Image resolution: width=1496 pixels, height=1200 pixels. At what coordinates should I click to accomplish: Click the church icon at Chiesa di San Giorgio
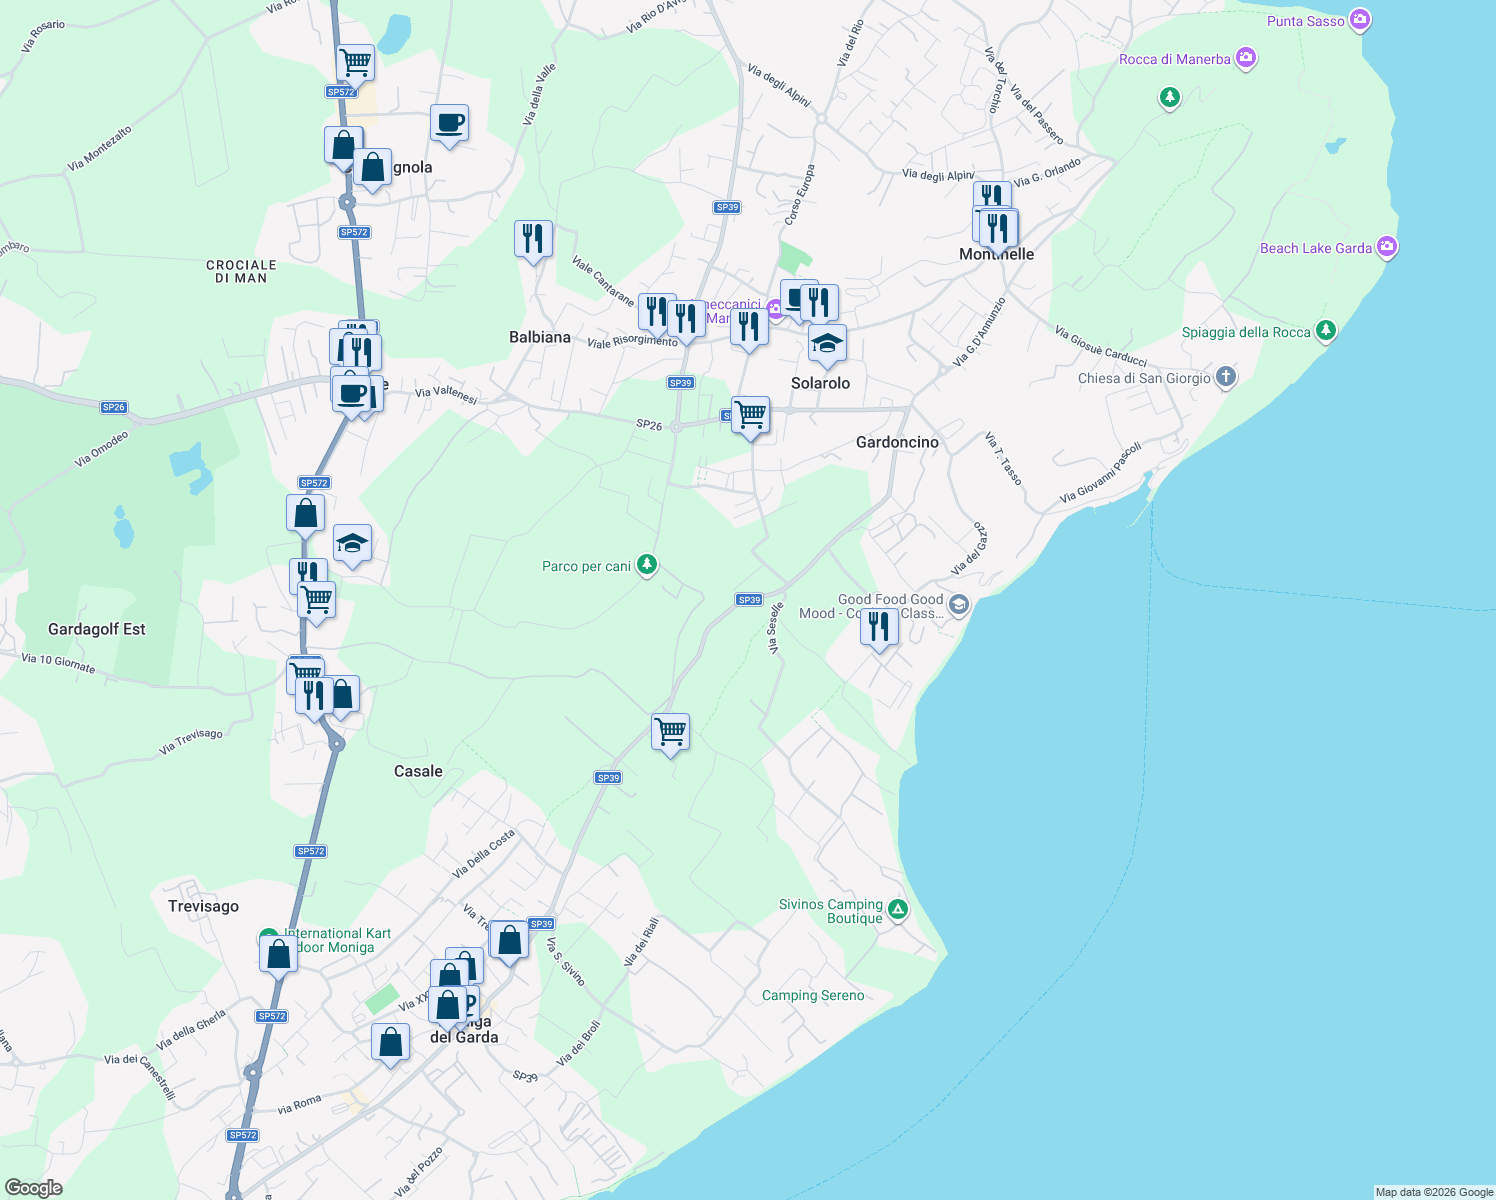pos(1226,377)
